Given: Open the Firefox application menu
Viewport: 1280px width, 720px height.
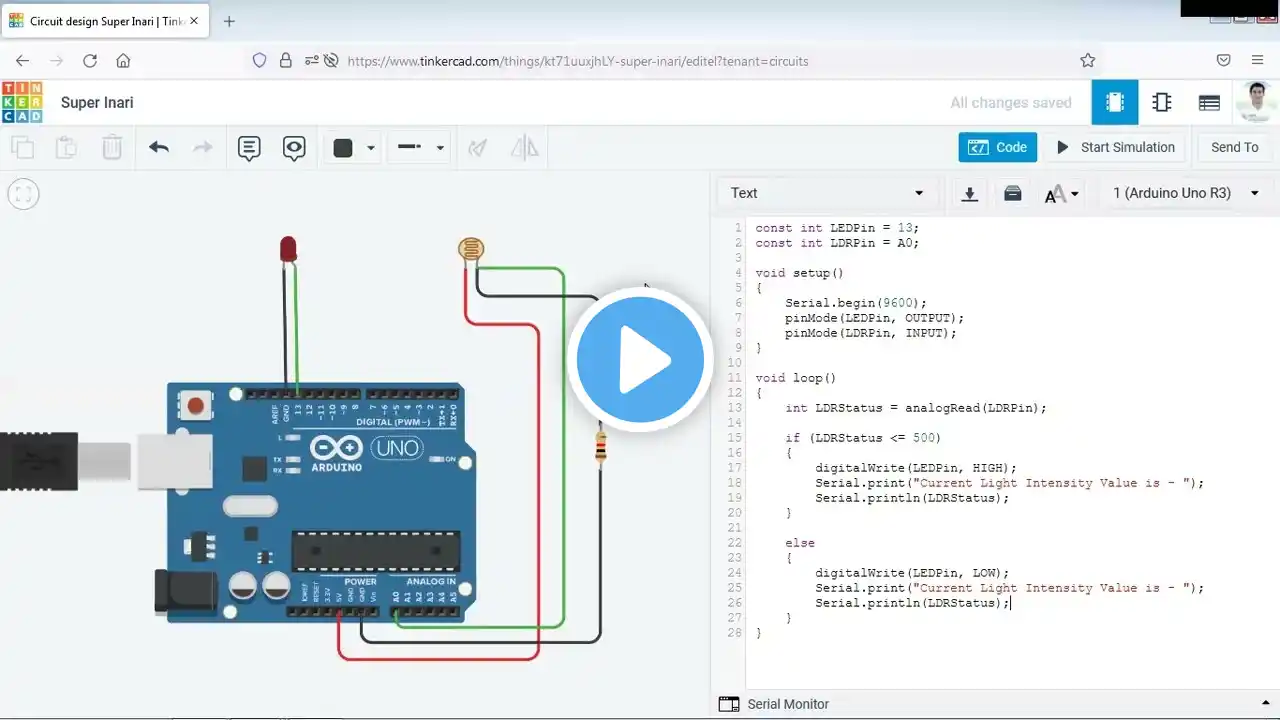Looking at the screenshot, I should pos(1258,61).
